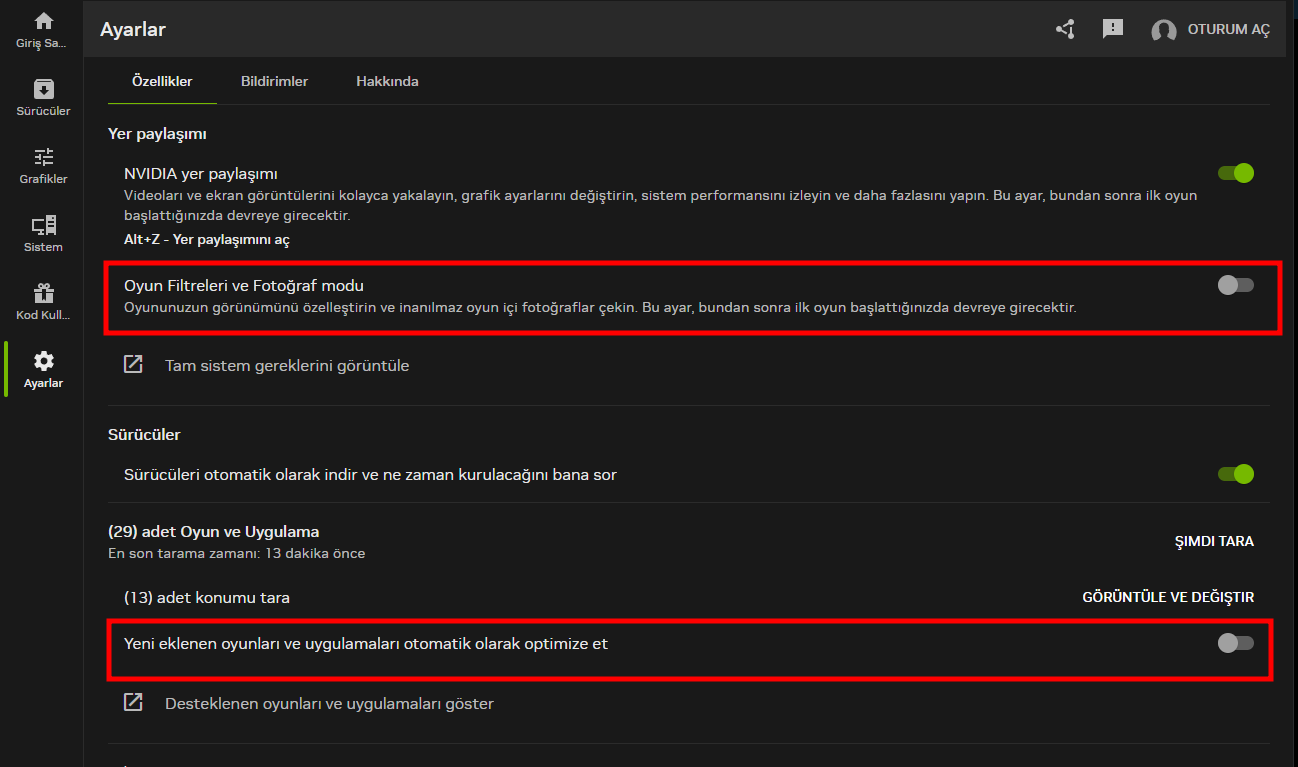Click external link icon beside Tam sistem gereklerini
Viewport: 1298px width, 767px height.
133,365
